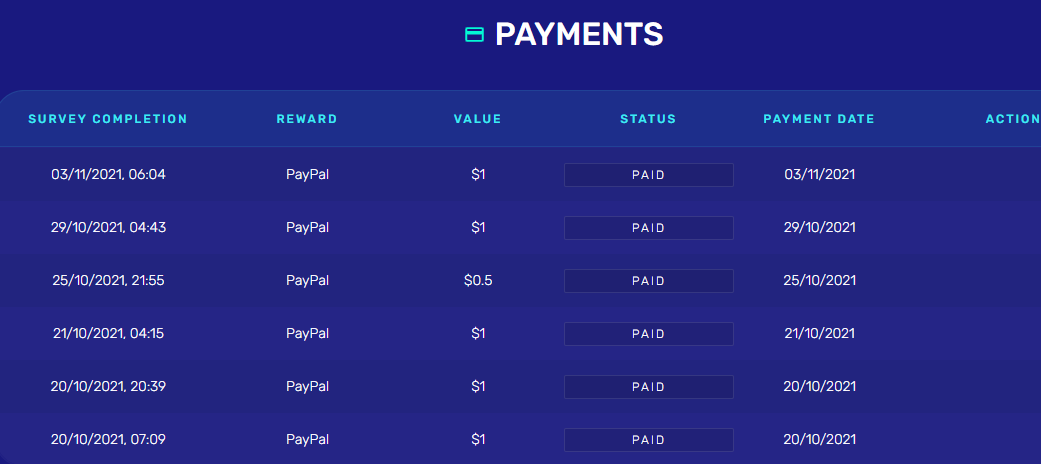Click the PAID status for 20/10/2021, 20:39
Screen dimensions: 1041x464
click(648, 387)
